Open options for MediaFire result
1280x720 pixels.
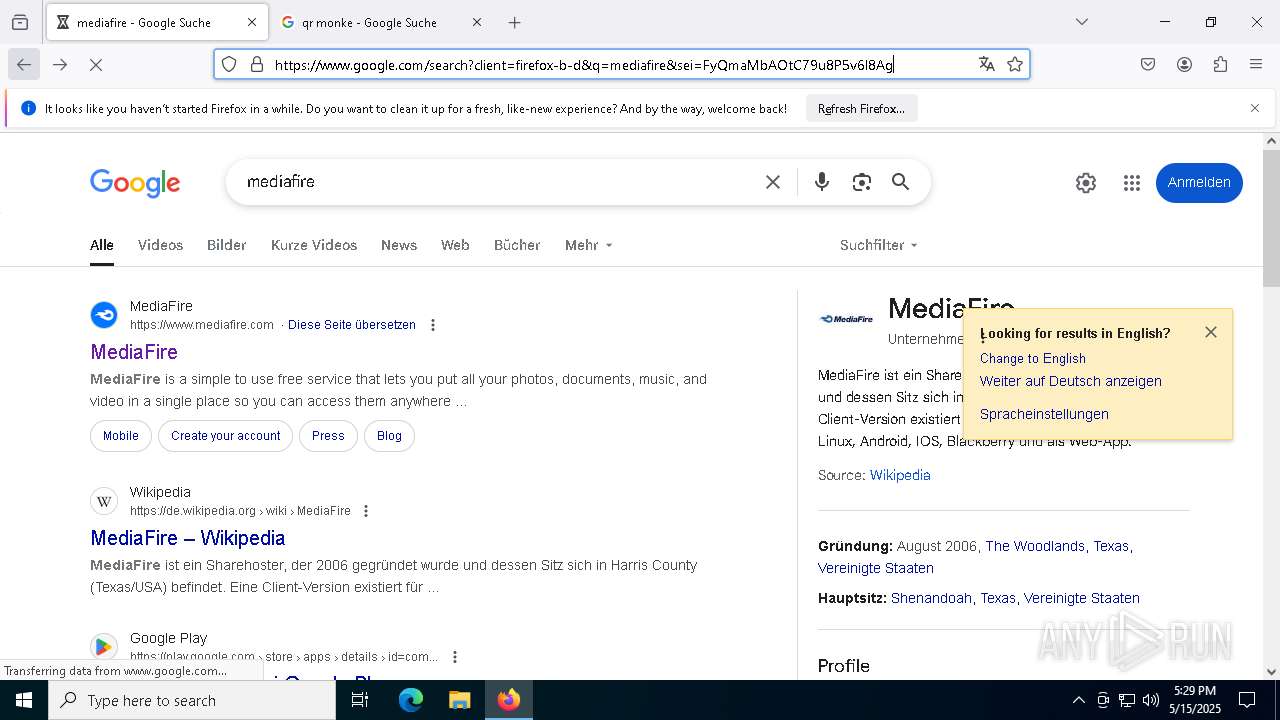[x=433, y=325]
